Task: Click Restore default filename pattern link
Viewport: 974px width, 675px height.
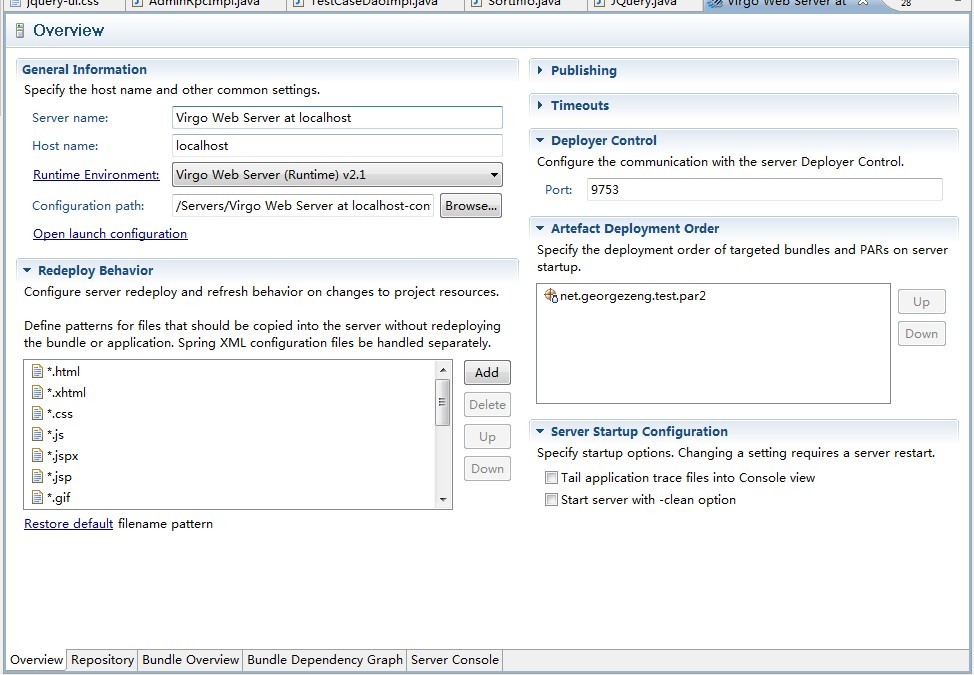Action: click(x=68, y=523)
